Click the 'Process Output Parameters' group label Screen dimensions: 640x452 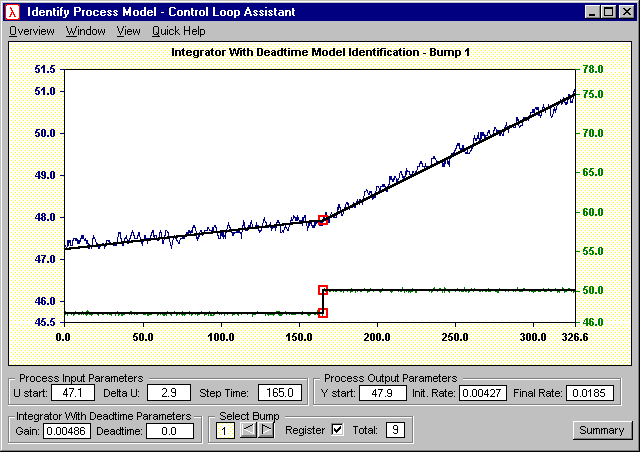coord(391,378)
